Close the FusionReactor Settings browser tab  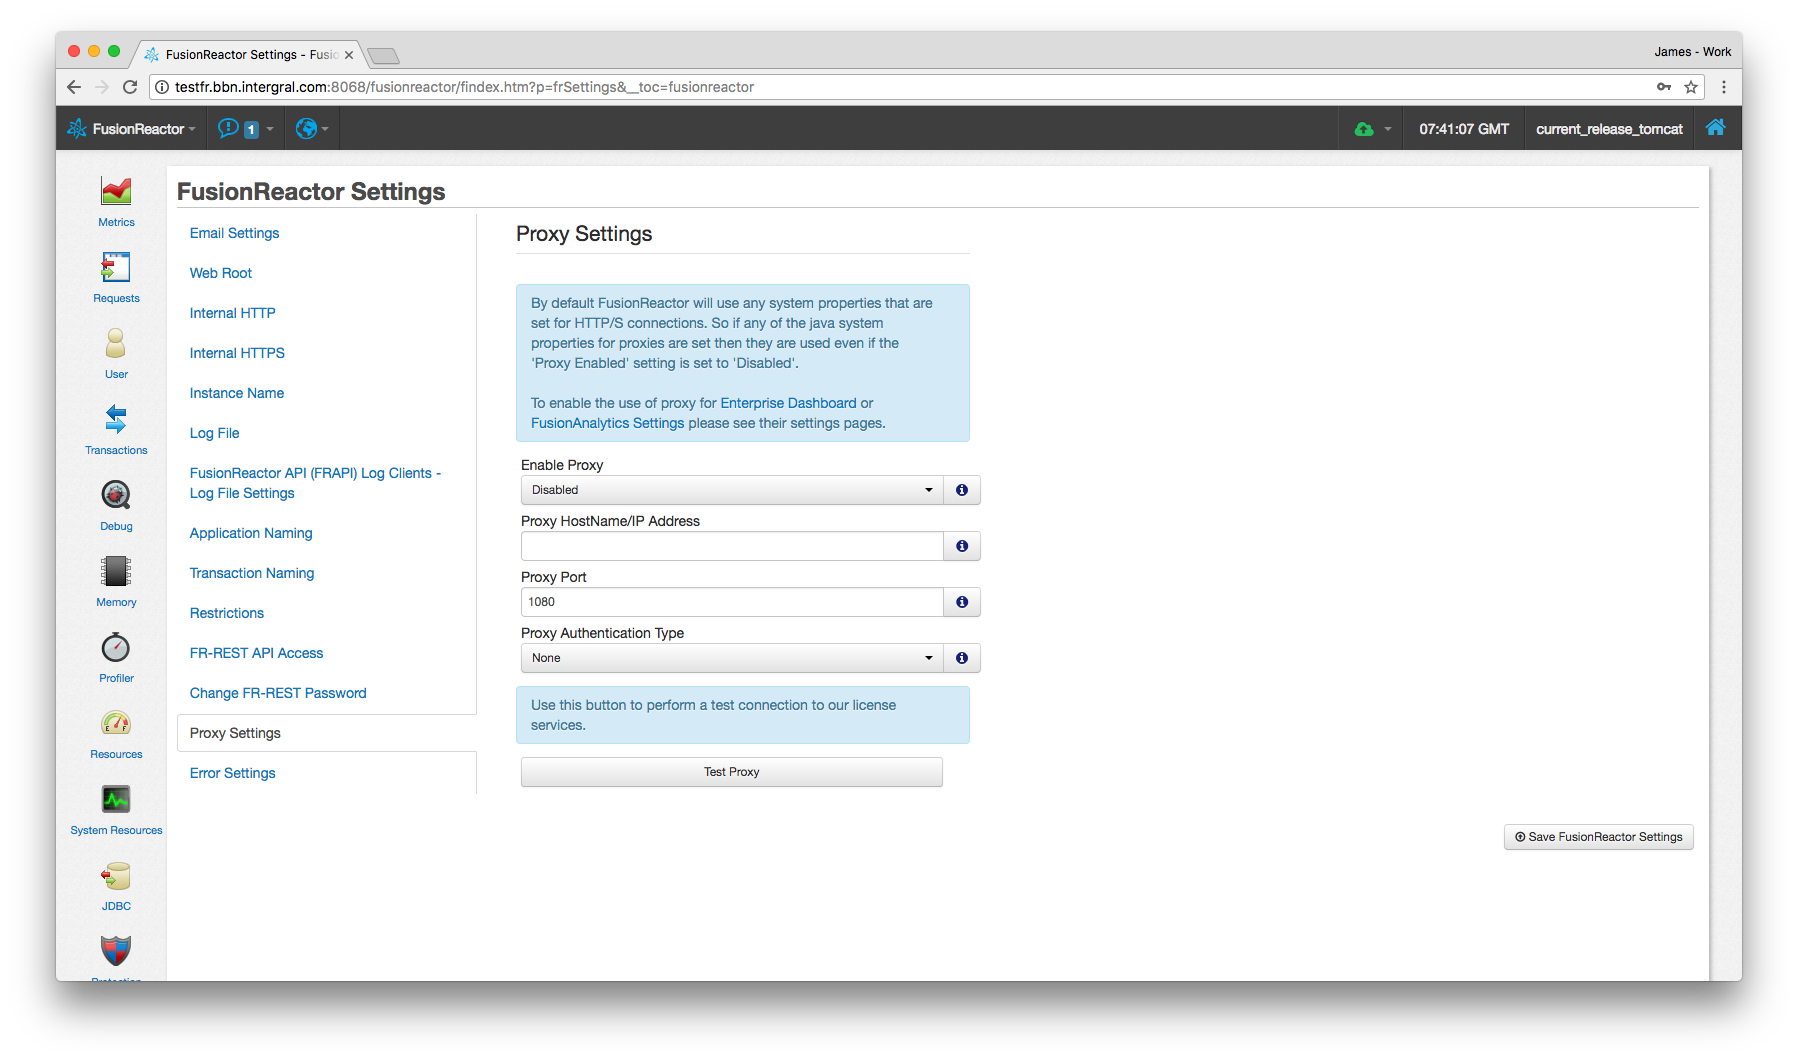(349, 55)
